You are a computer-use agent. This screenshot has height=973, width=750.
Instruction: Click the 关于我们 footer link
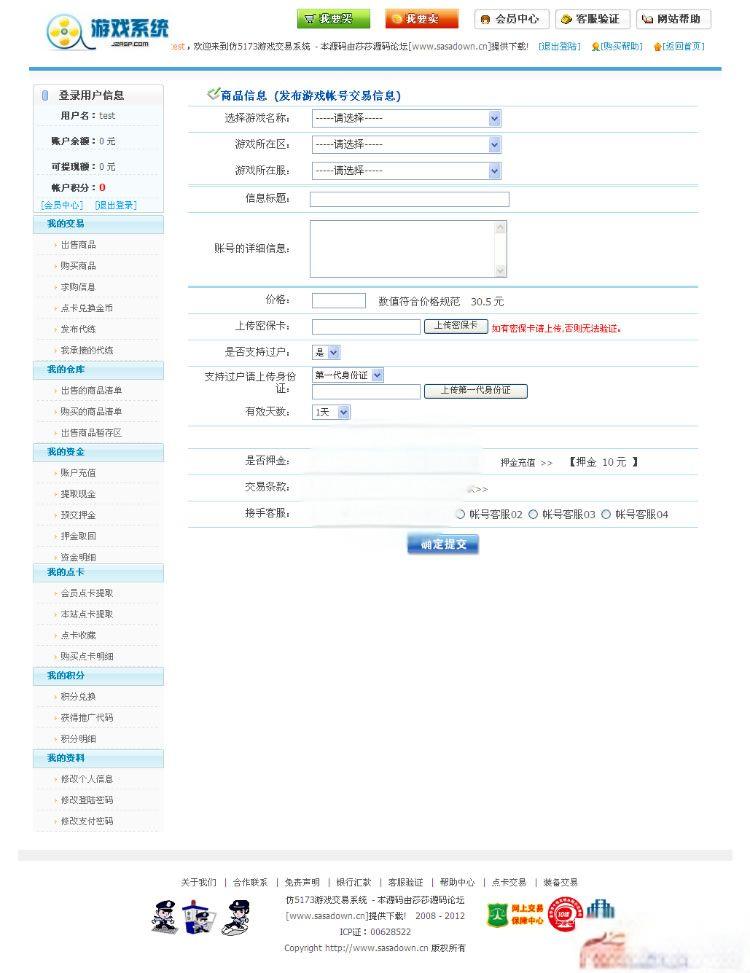pyautogui.click(x=198, y=882)
